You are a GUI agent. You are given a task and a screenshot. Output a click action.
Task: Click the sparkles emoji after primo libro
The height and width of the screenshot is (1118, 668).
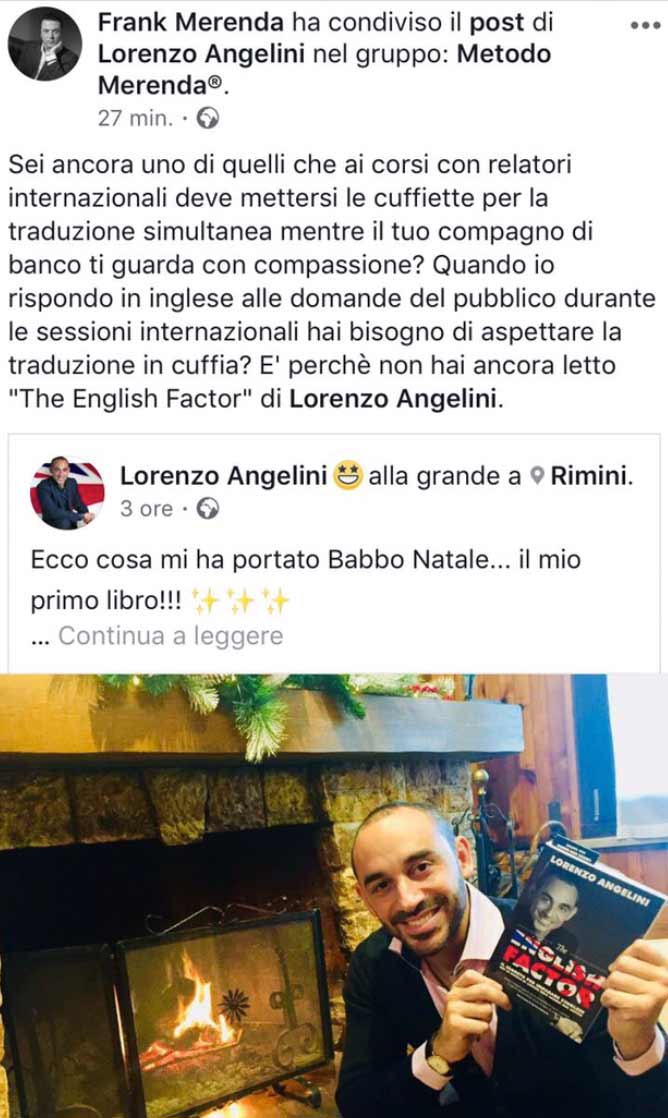(x=242, y=601)
